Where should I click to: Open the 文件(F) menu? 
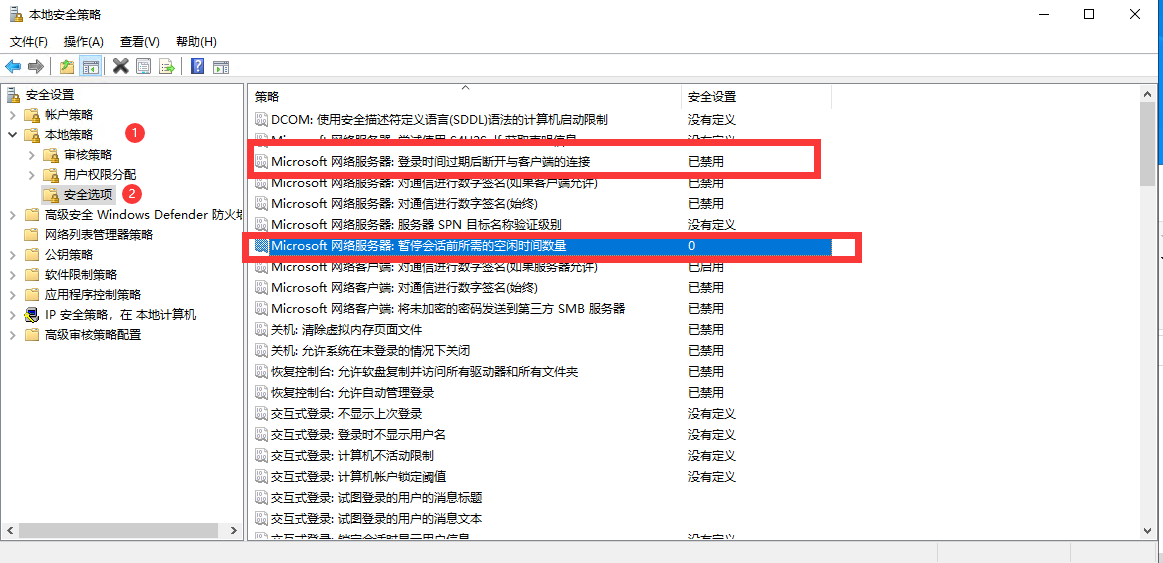29,41
